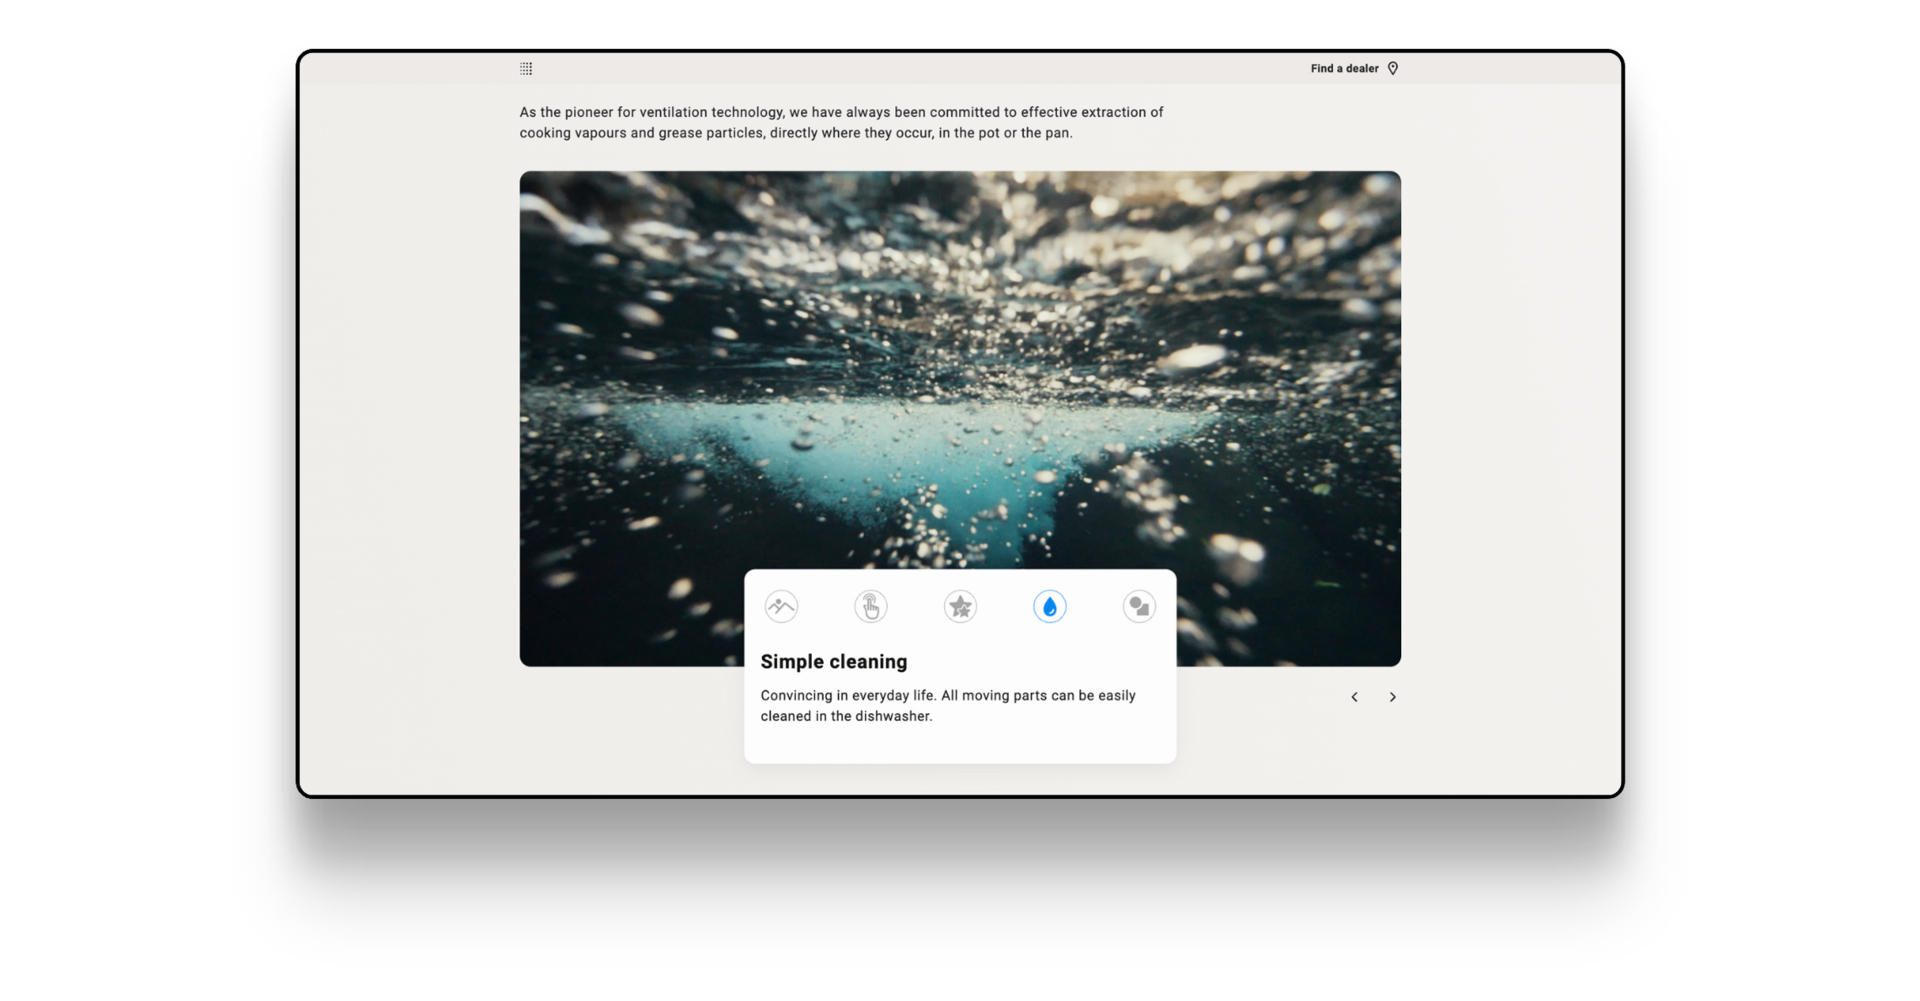Go to the previous slide with left chevron
This screenshot has width=1920, height=1001.
pos(1354,697)
